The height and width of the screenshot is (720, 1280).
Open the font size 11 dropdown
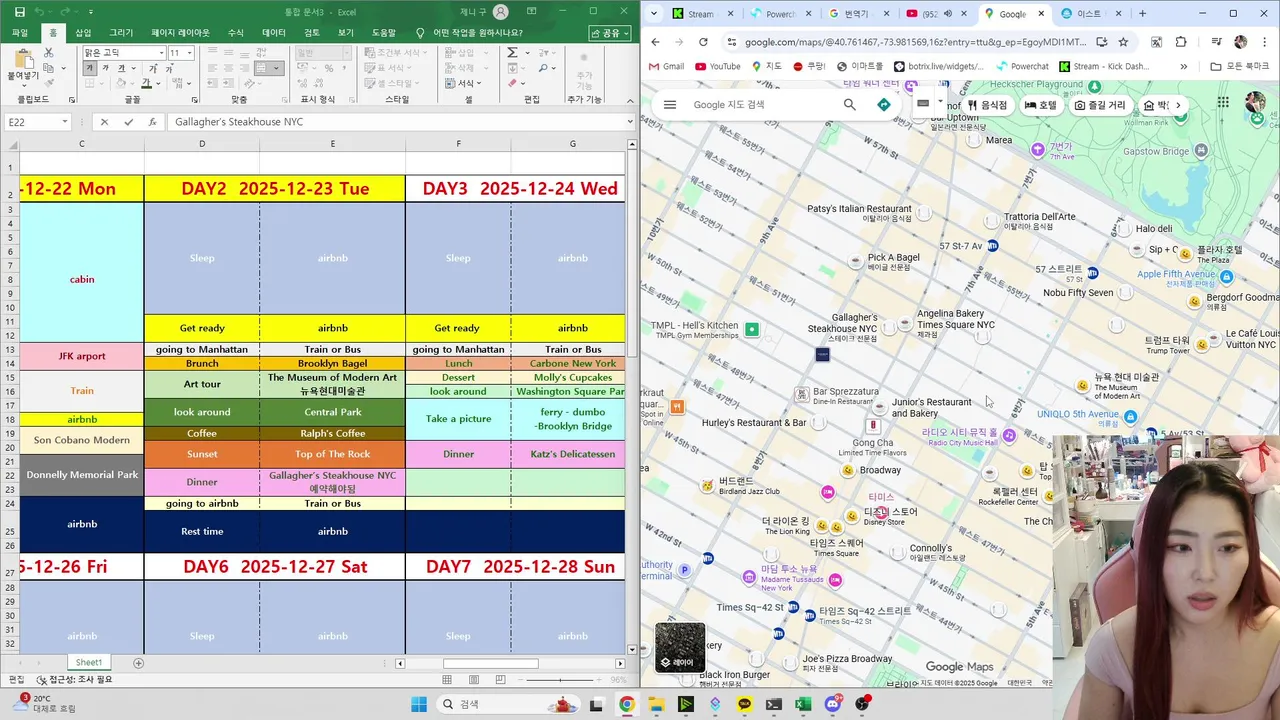pos(190,53)
